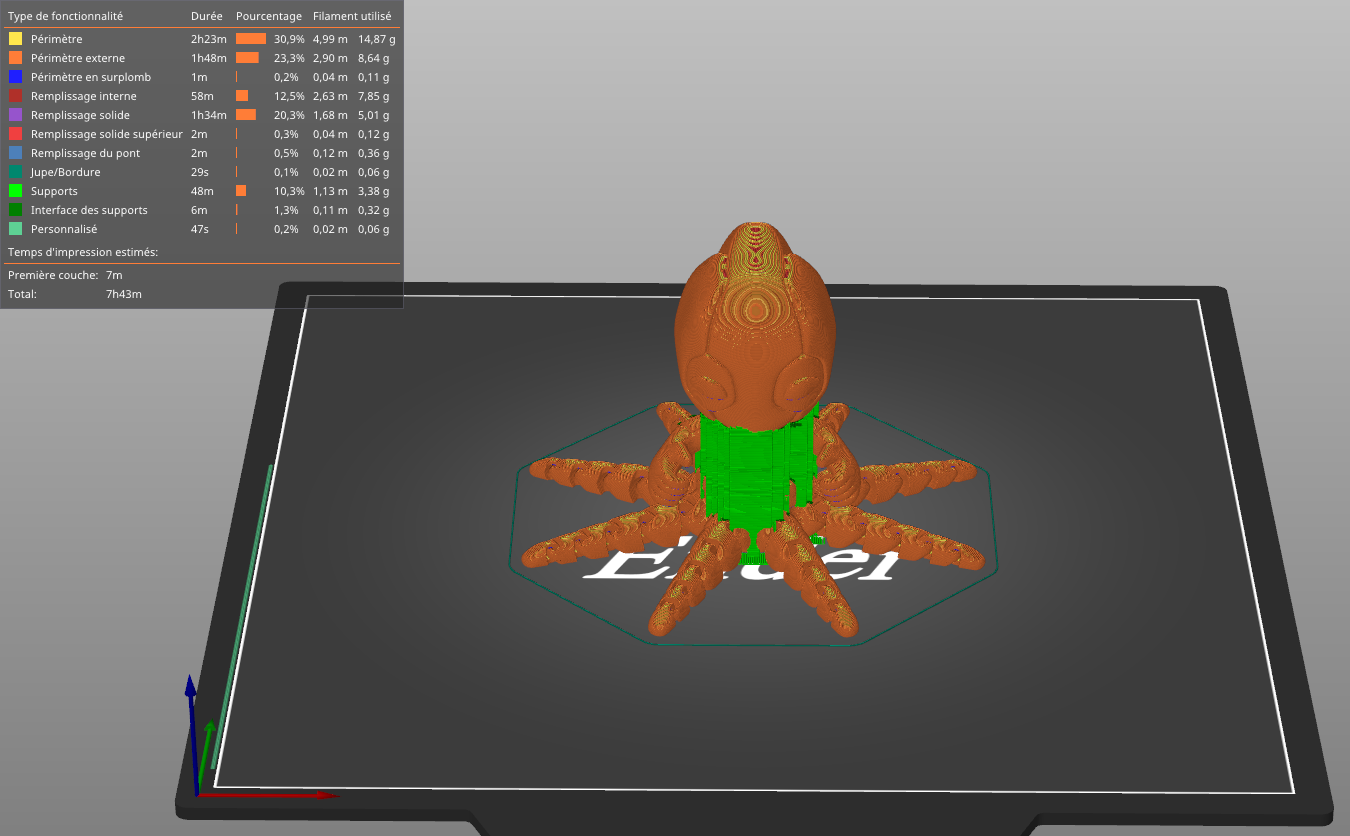The image size is (1350, 836).
Task: Click the purple Remplissage solide swatch
Action: (15, 115)
